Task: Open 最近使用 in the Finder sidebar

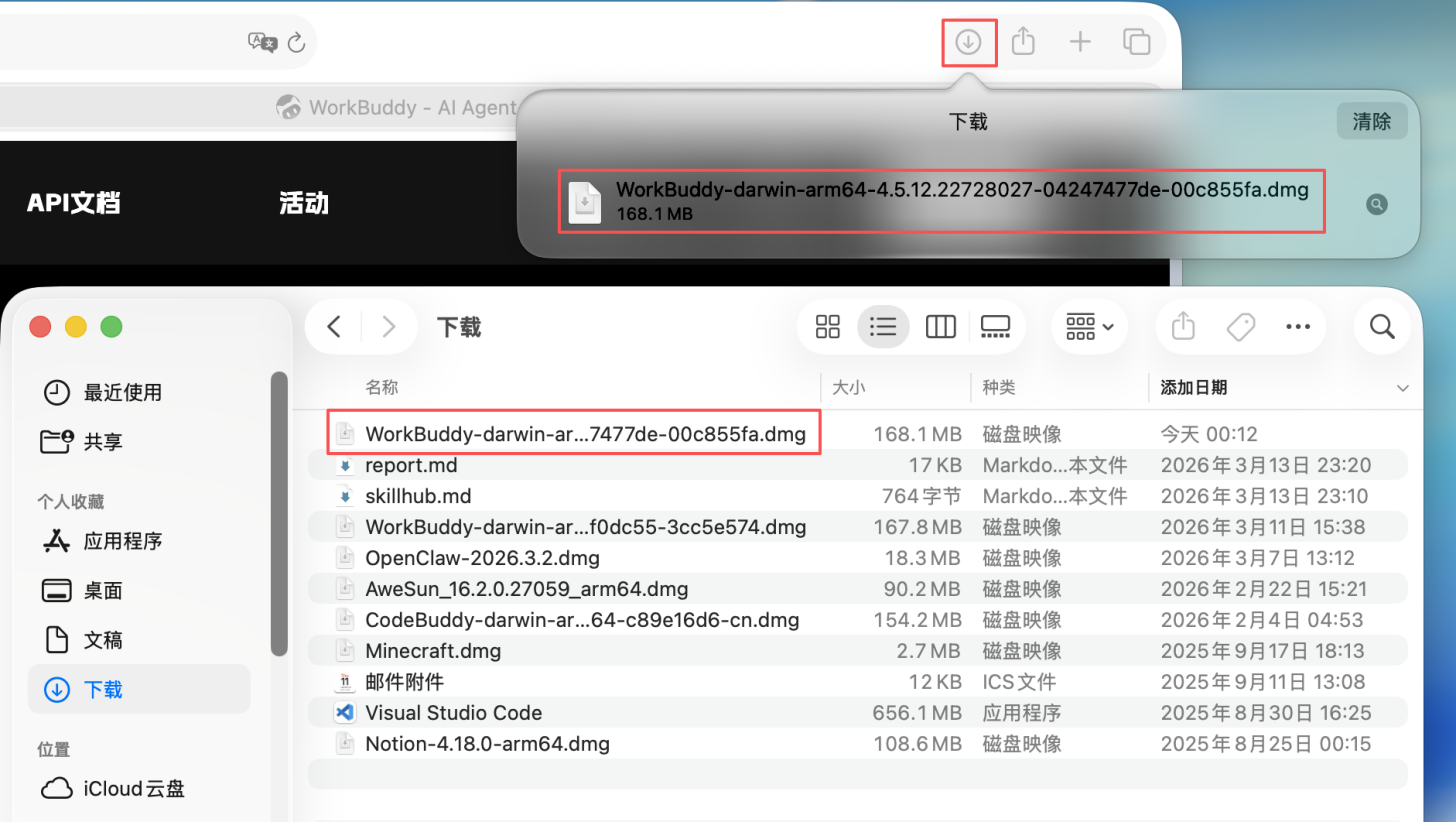Action: (x=122, y=392)
